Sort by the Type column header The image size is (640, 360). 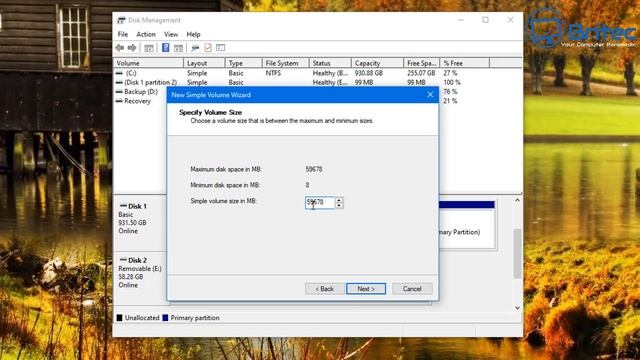pyautogui.click(x=244, y=63)
